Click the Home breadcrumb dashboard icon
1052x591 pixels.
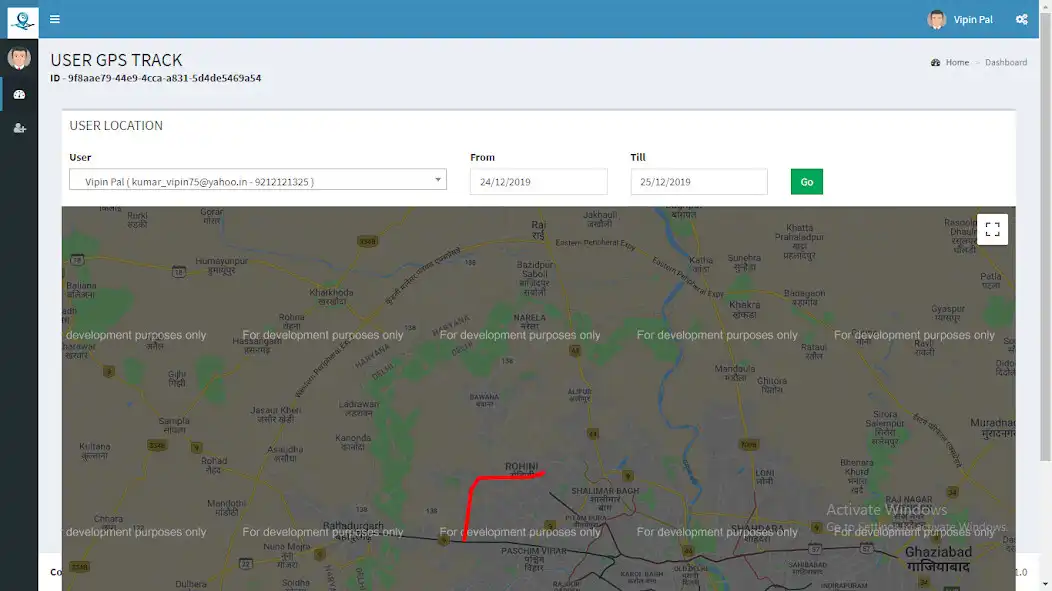click(935, 62)
